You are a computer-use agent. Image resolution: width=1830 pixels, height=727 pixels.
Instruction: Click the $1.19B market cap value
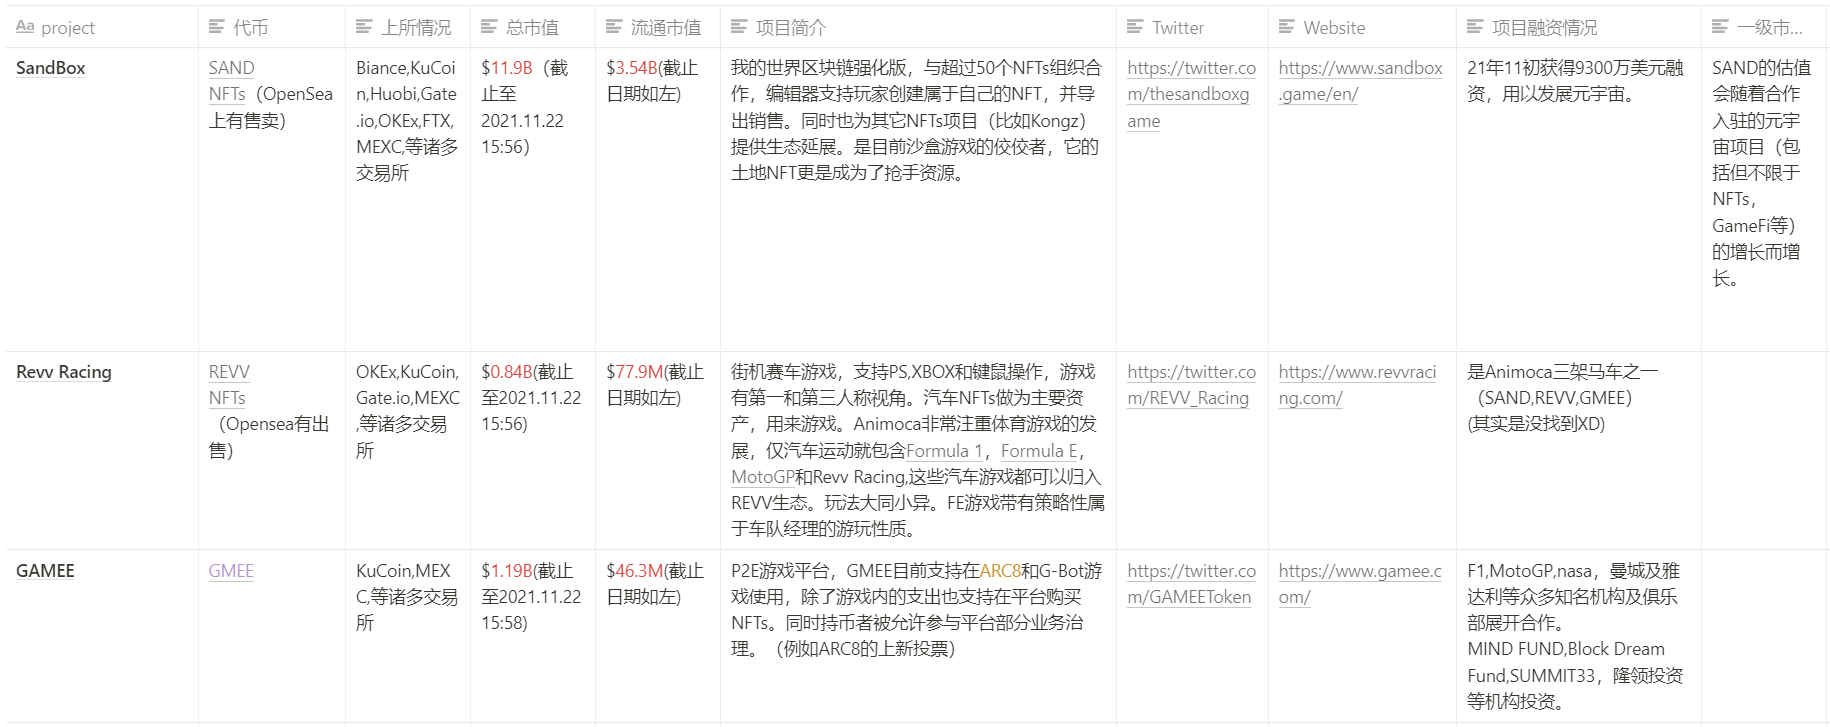[x=507, y=571]
